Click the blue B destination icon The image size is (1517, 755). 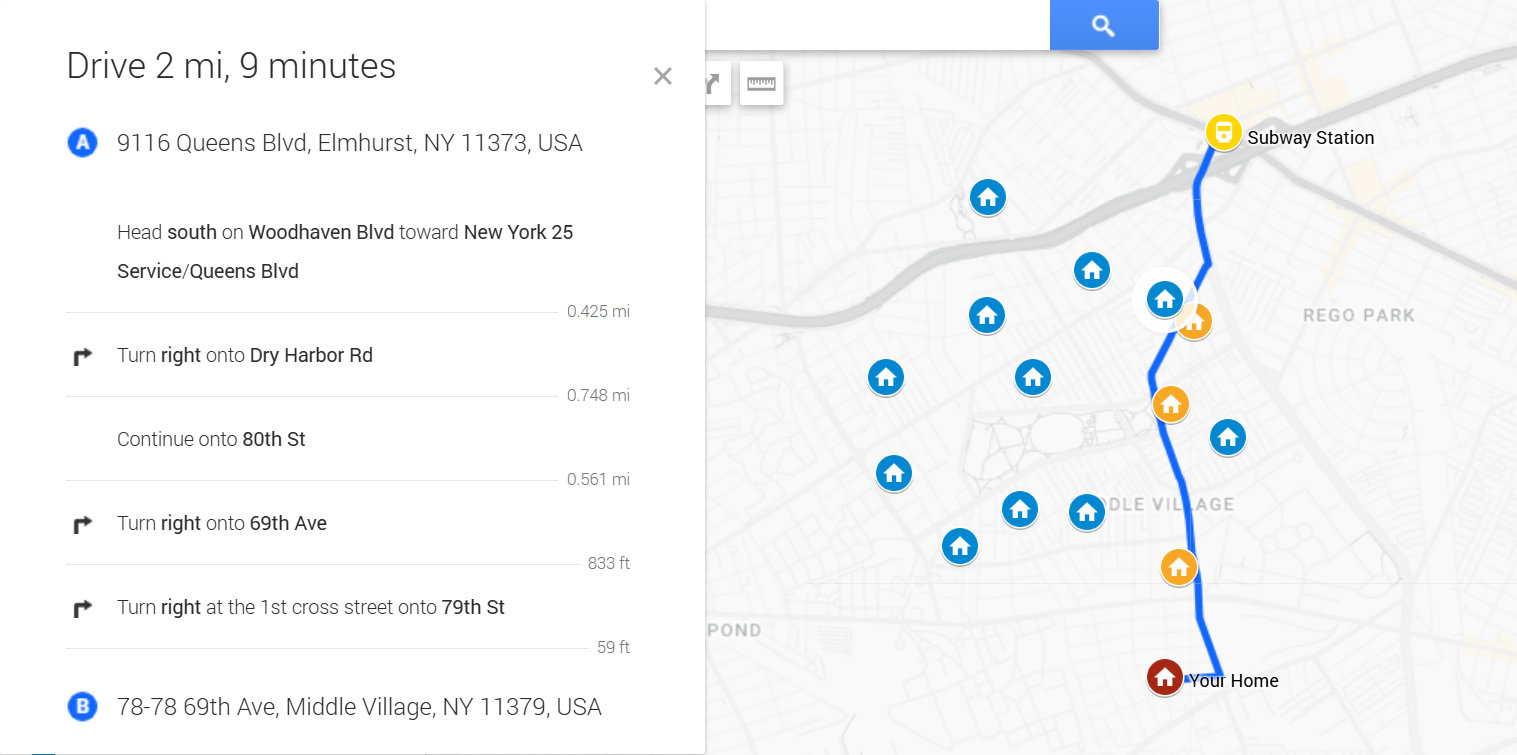point(82,707)
